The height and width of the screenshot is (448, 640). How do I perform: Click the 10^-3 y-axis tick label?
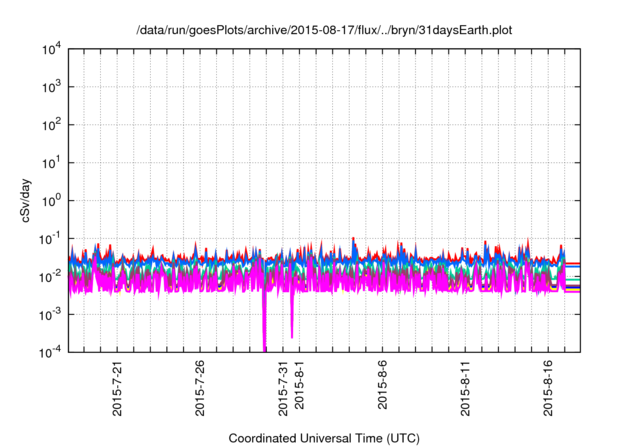click(50, 313)
